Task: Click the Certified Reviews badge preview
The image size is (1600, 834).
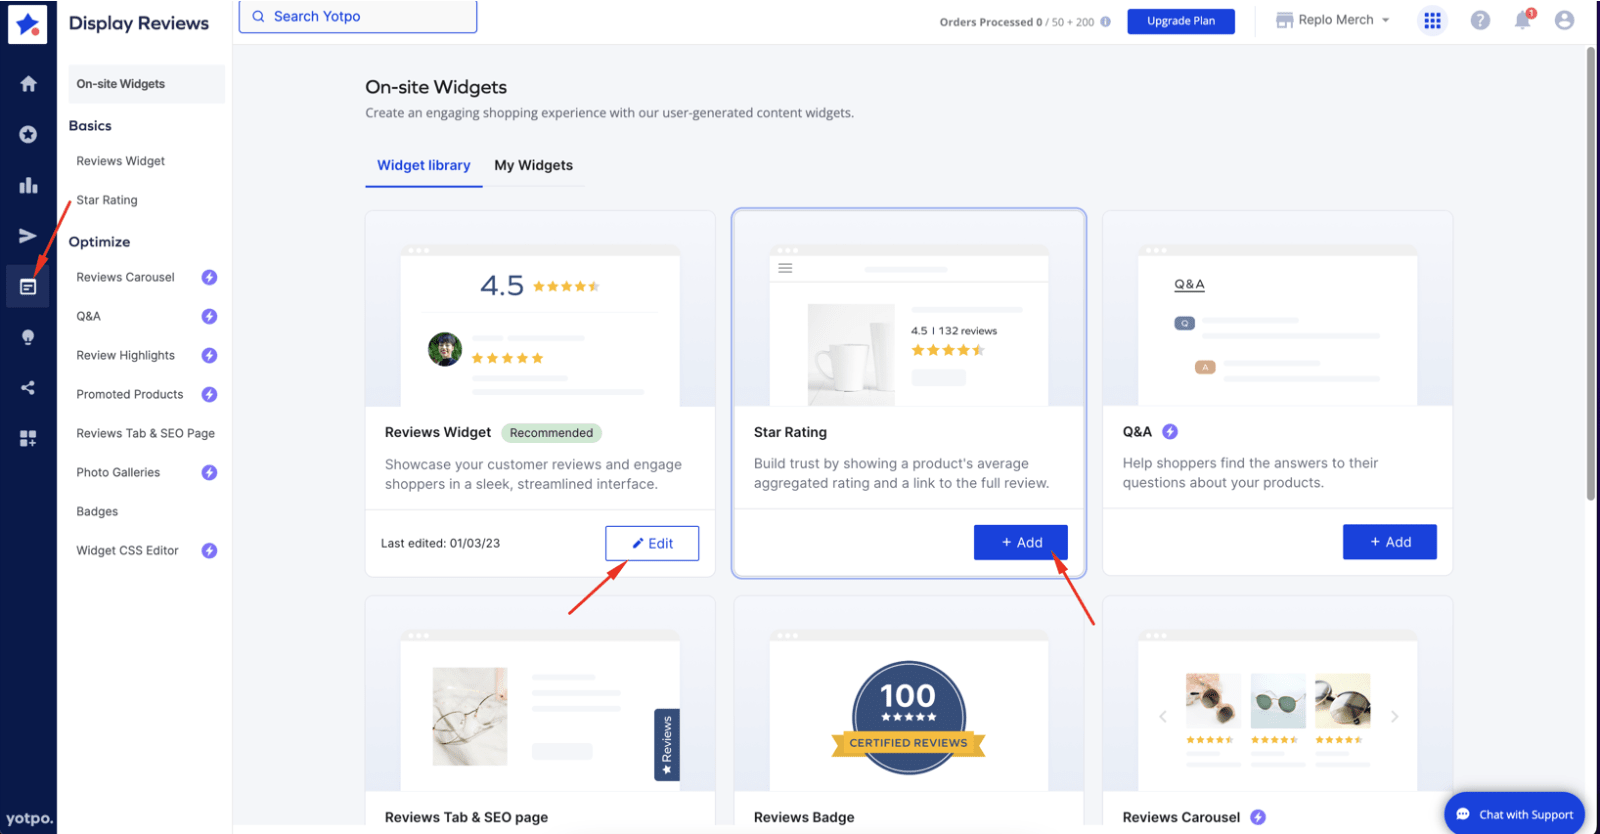Action: (x=909, y=718)
